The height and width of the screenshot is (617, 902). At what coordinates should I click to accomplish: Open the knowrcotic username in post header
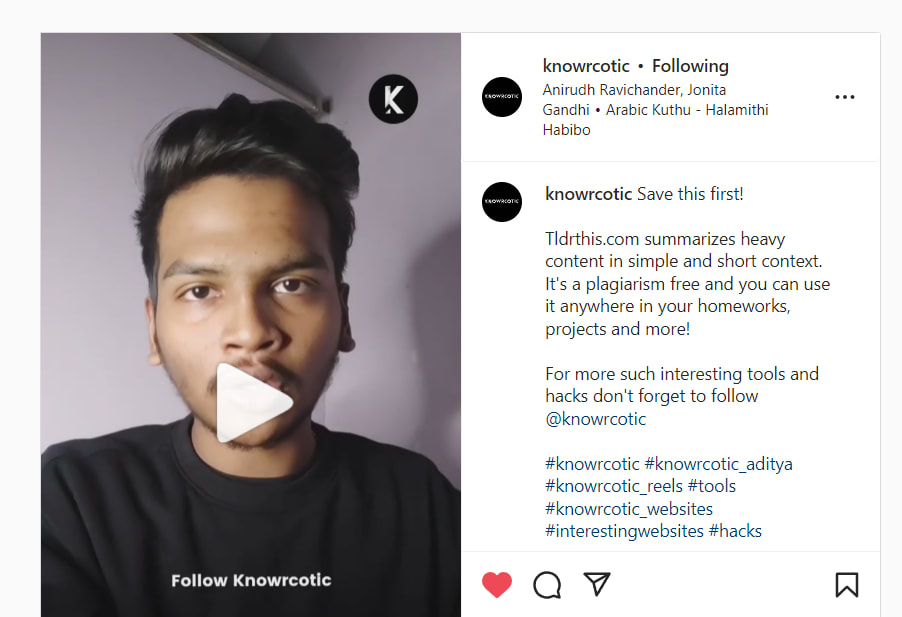click(586, 66)
